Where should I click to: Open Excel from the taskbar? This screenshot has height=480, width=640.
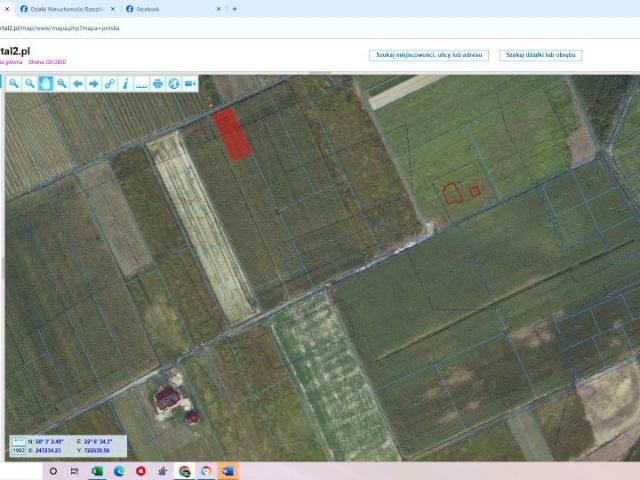click(97, 471)
